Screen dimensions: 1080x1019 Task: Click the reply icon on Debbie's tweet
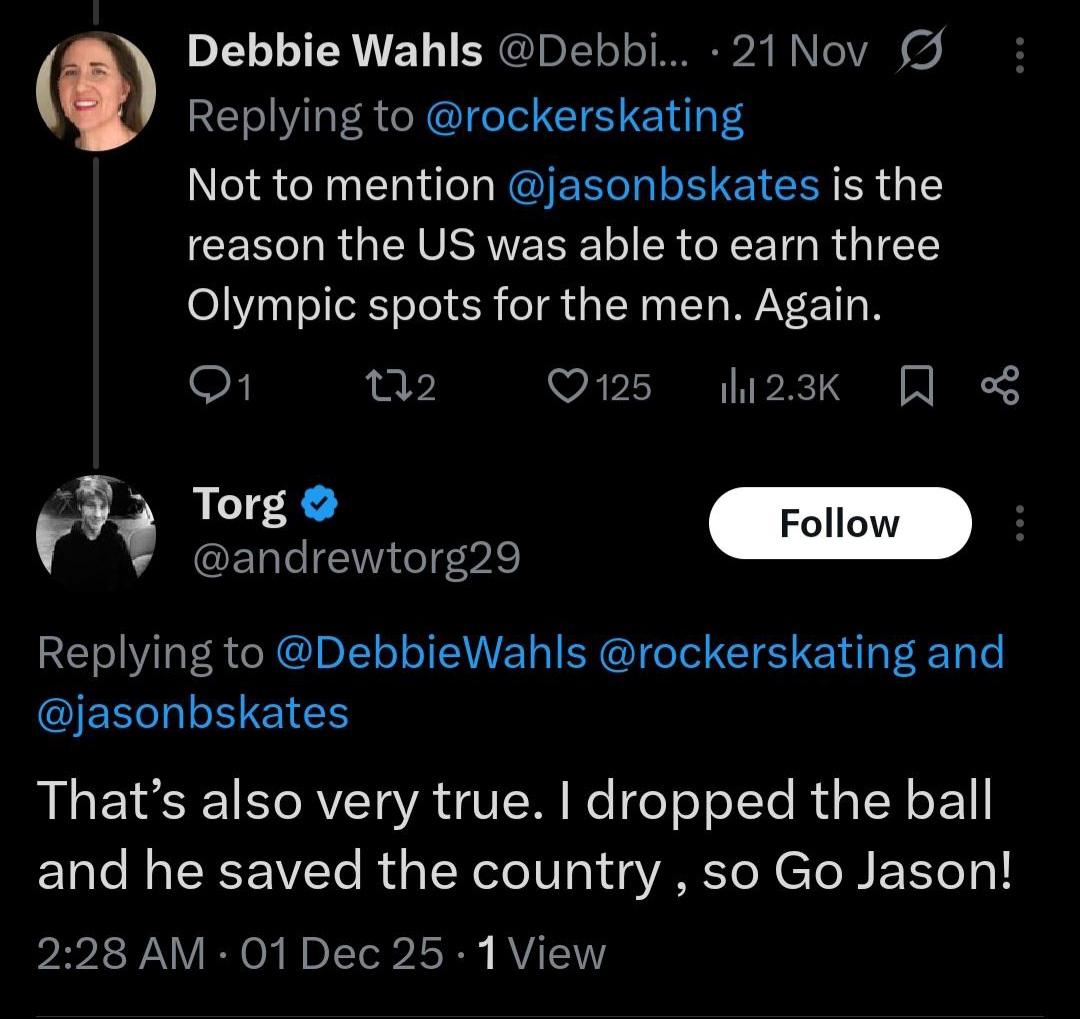pos(207,386)
